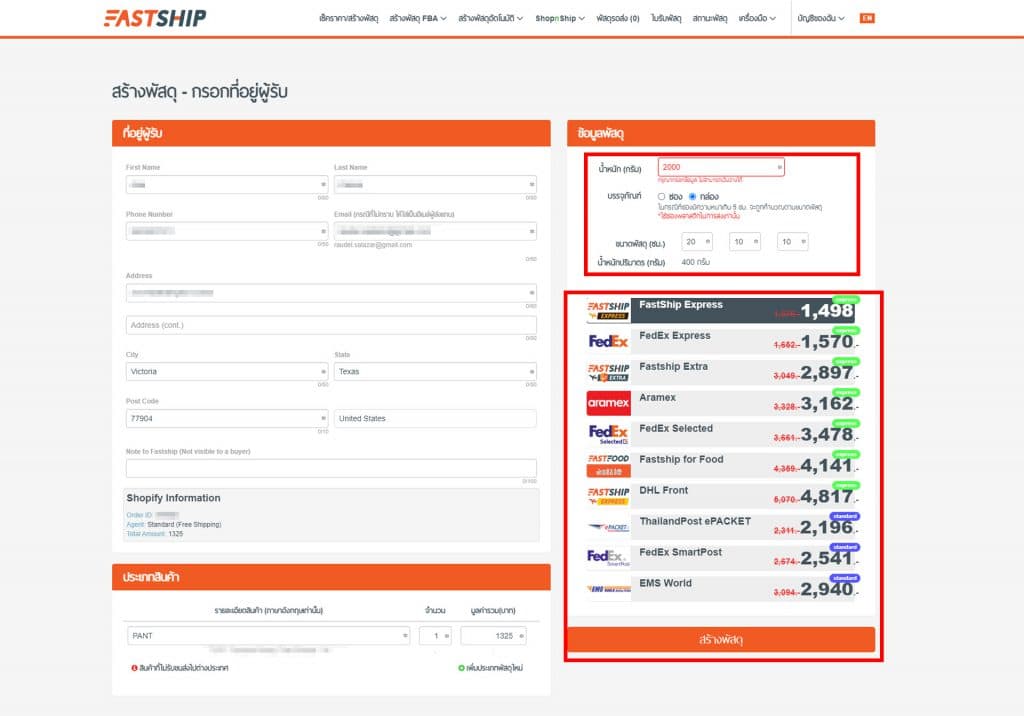Choose the Fastship Extra 2,897 rate row

(x=722, y=373)
